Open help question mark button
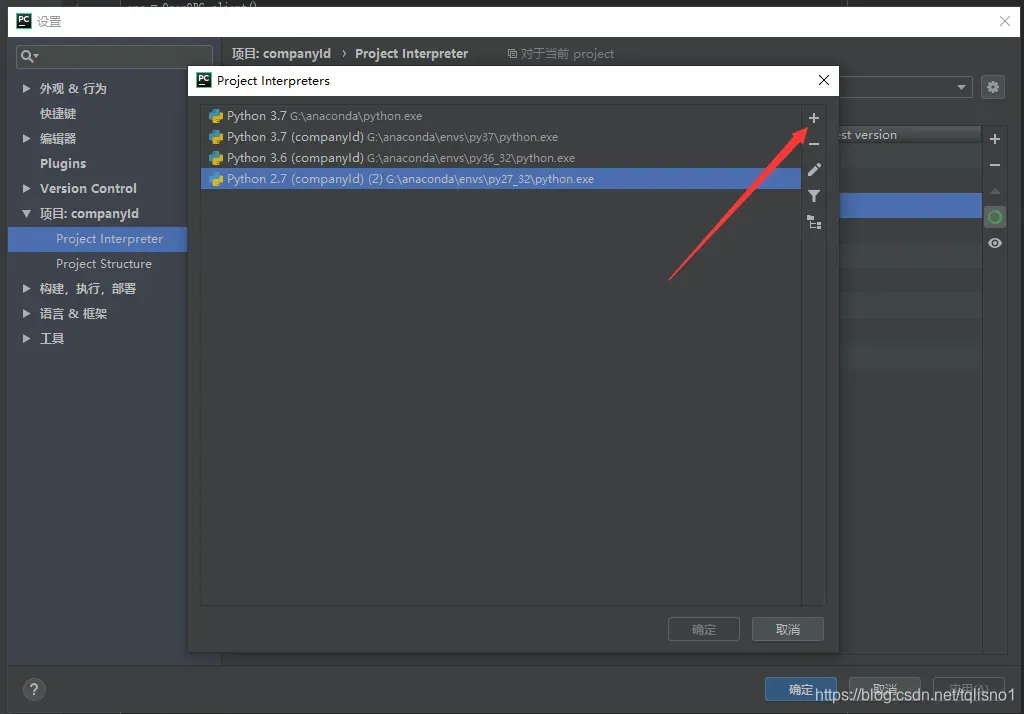The image size is (1024, 714). (34, 689)
